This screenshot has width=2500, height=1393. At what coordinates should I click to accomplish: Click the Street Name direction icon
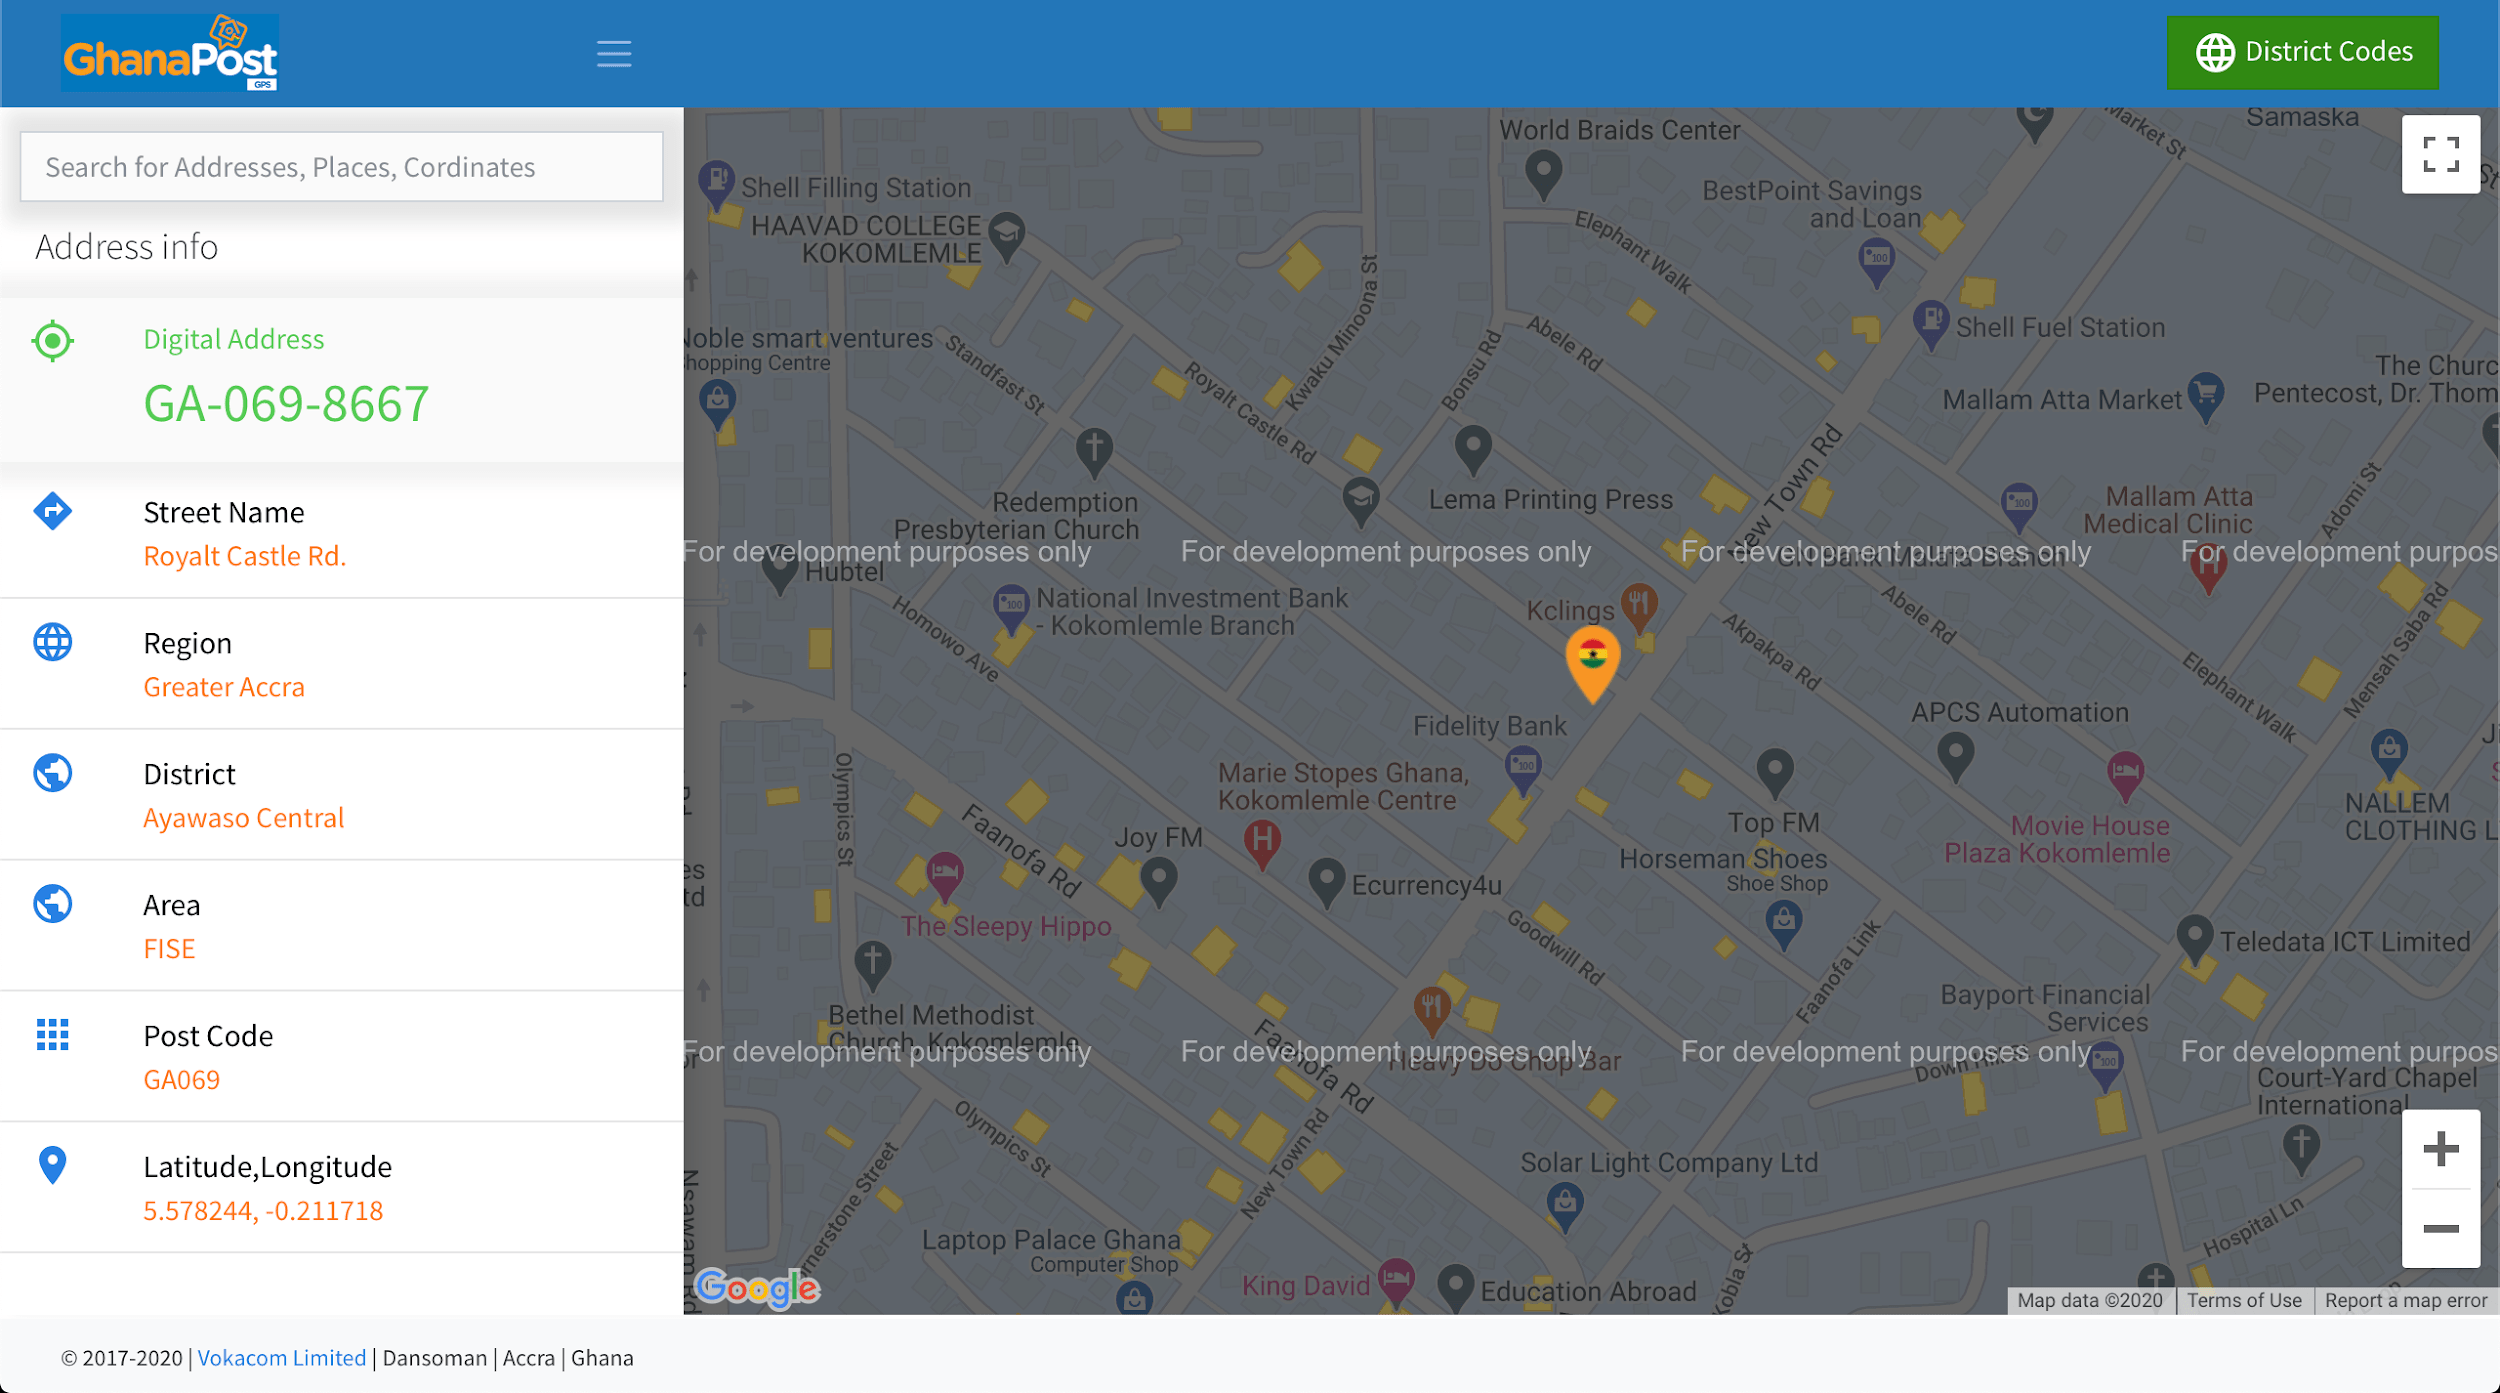pyautogui.click(x=53, y=511)
